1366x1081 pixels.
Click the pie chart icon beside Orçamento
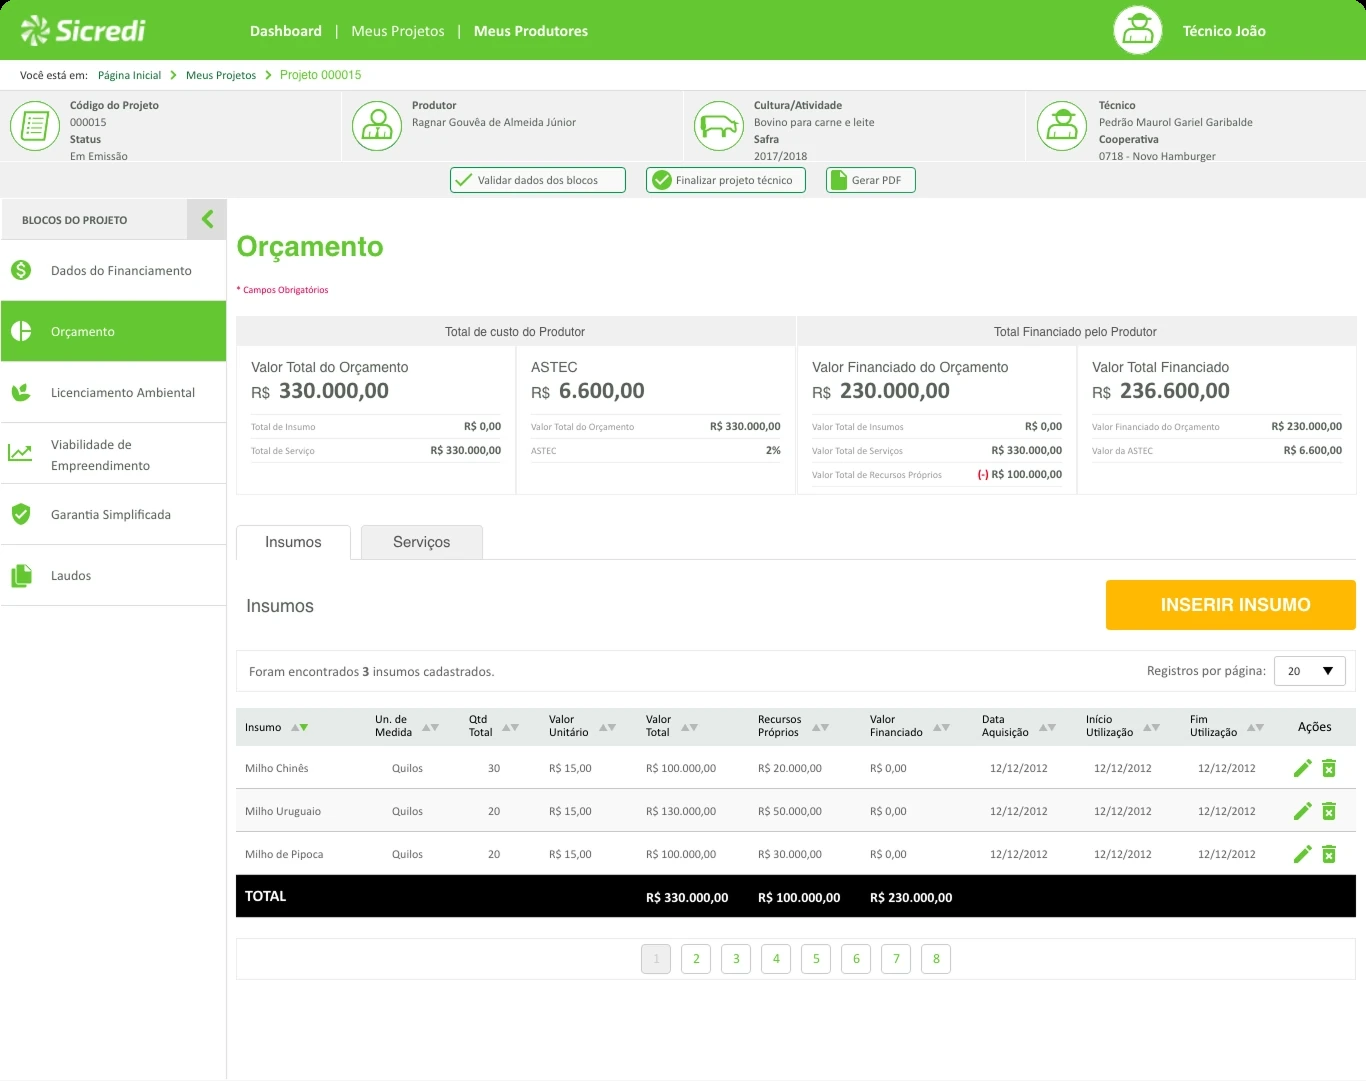click(x=21, y=331)
